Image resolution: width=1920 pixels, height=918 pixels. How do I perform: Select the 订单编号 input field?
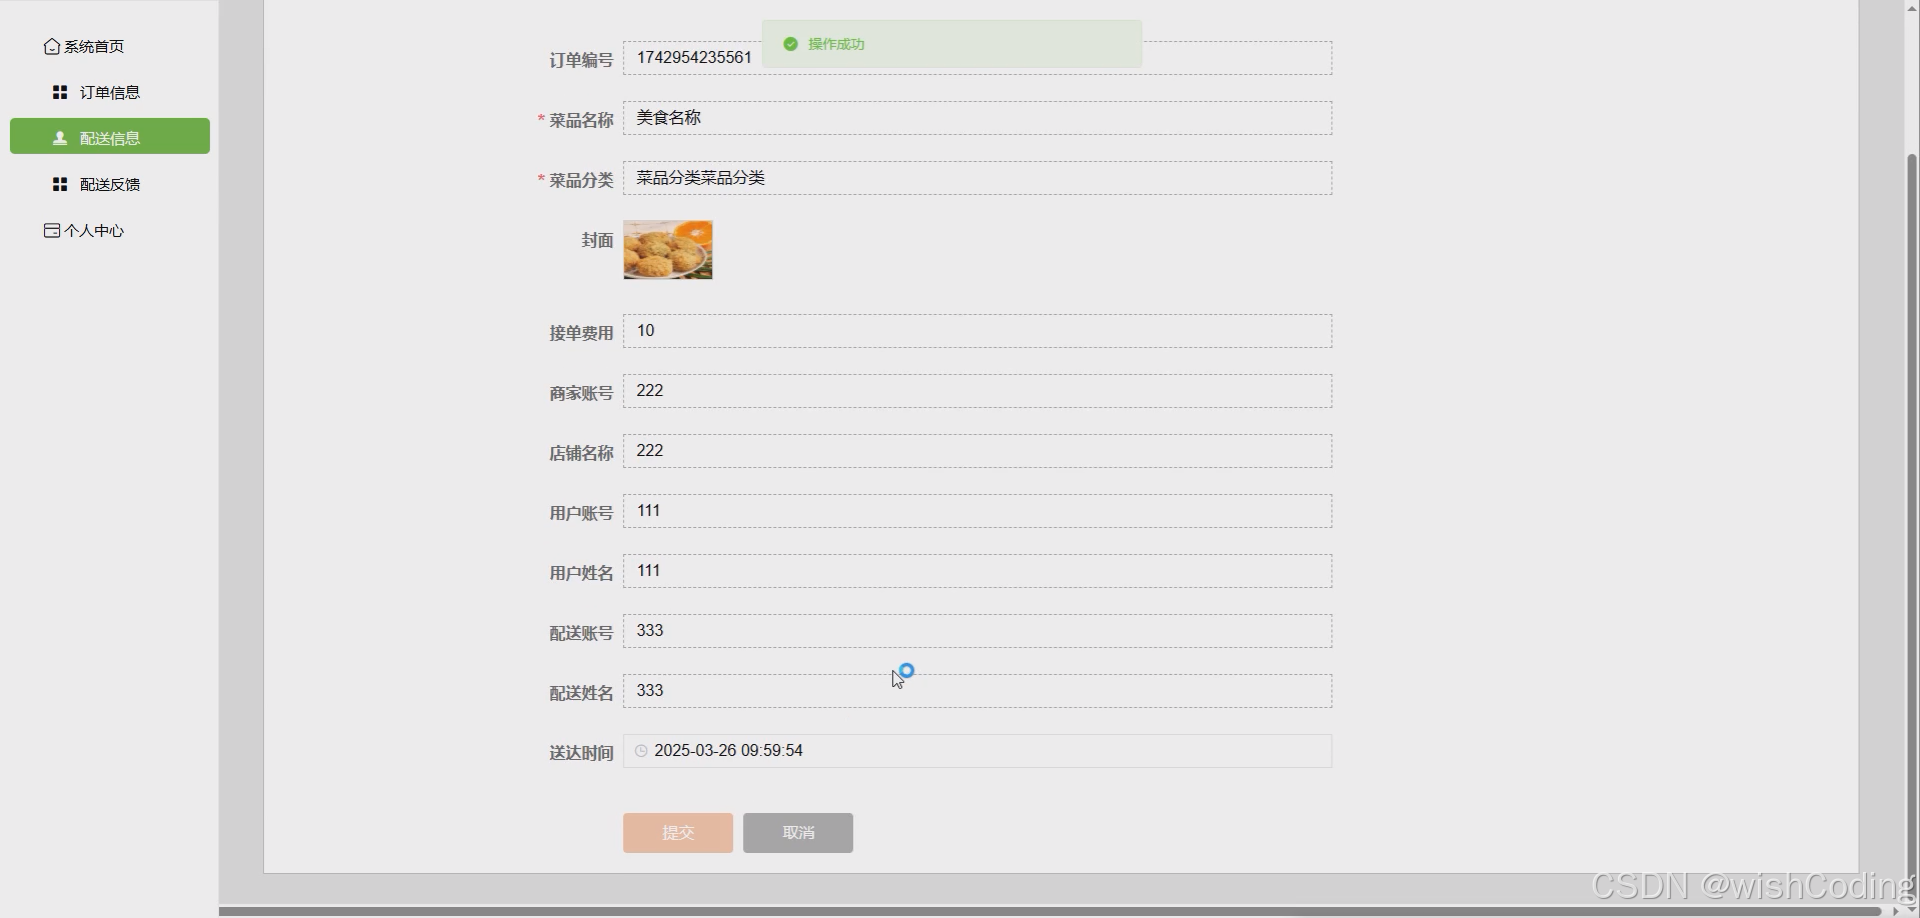tap(977, 57)
